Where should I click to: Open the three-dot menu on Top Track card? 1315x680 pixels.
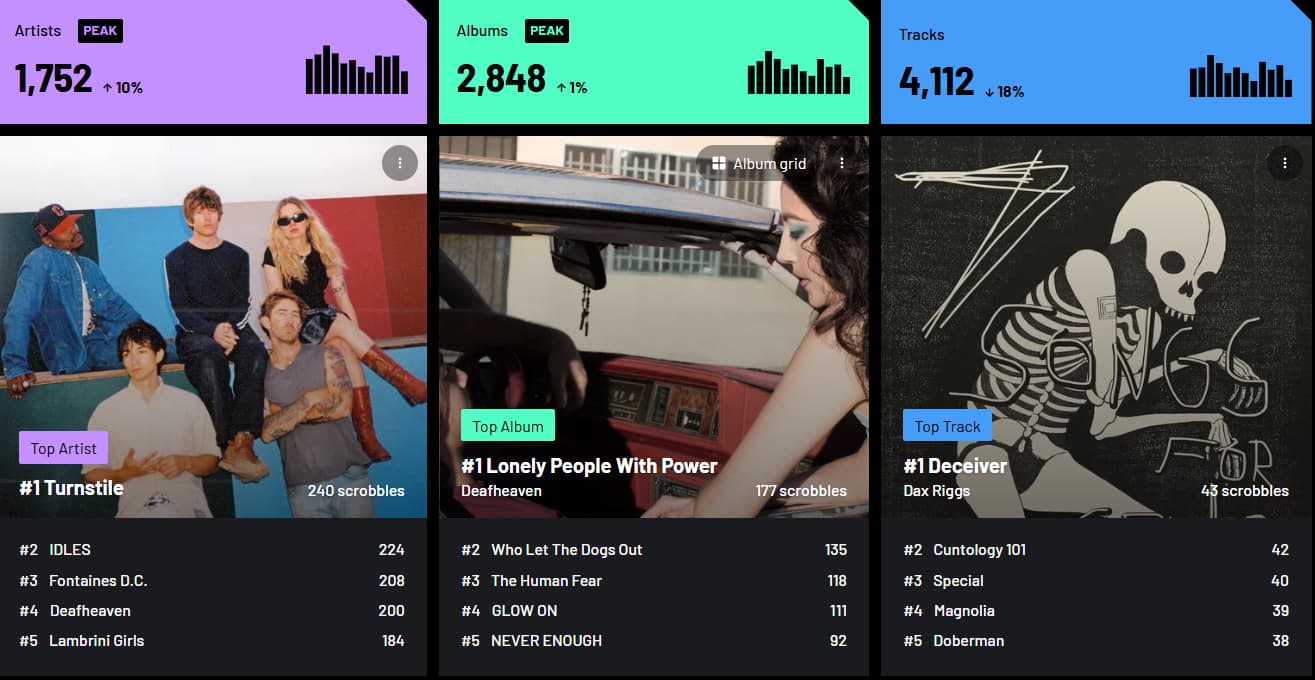pyautogui.click(x=1284, y=163)
